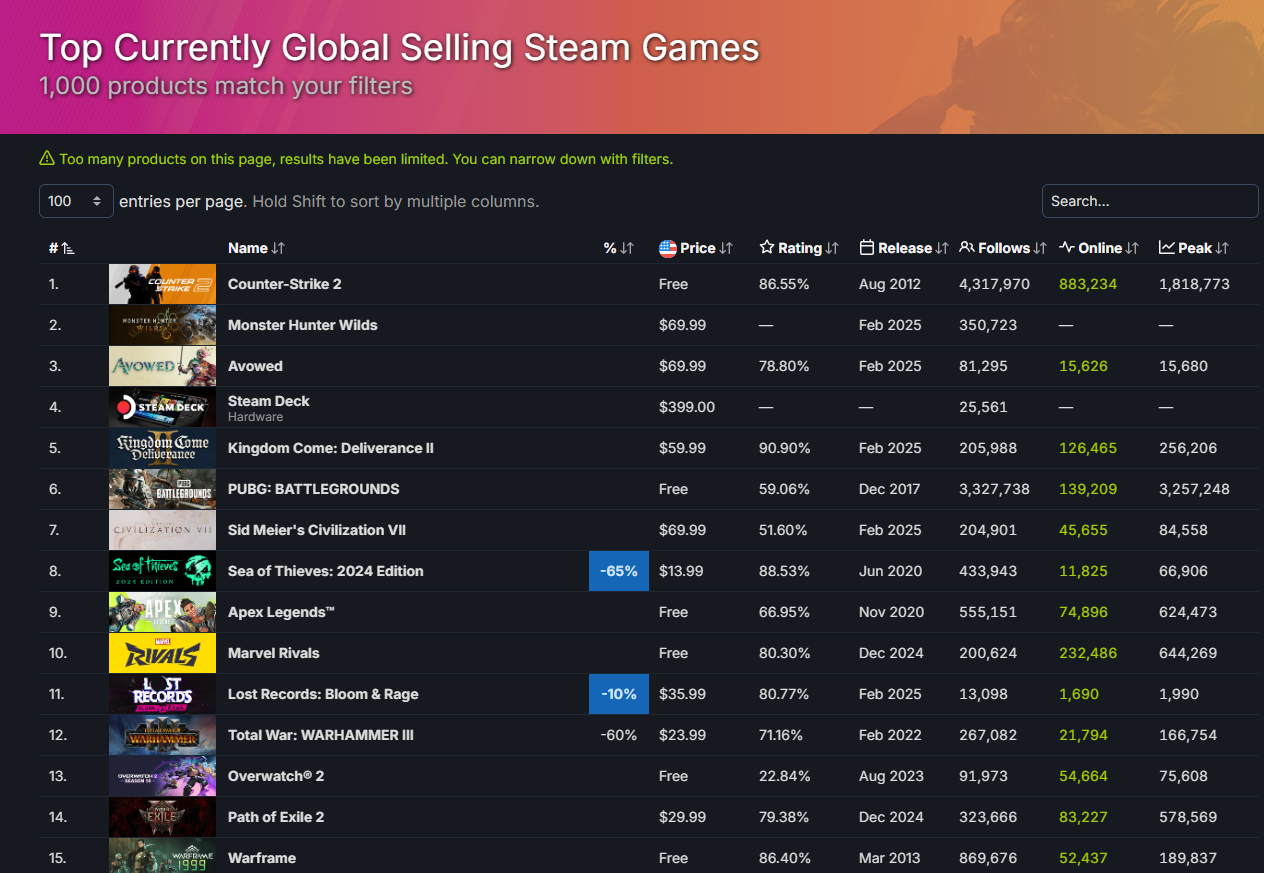Sort table by Online column
Image resolution: width=1264 pixels, height=873 pixels.
tap(1099, 248)
